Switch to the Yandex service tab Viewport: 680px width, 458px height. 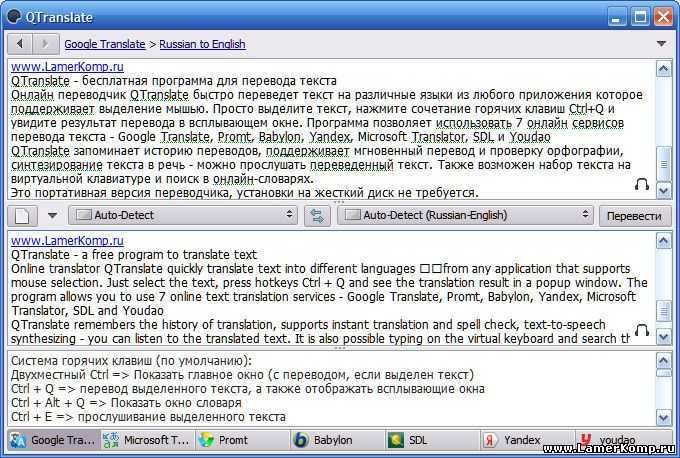point(527,440)
